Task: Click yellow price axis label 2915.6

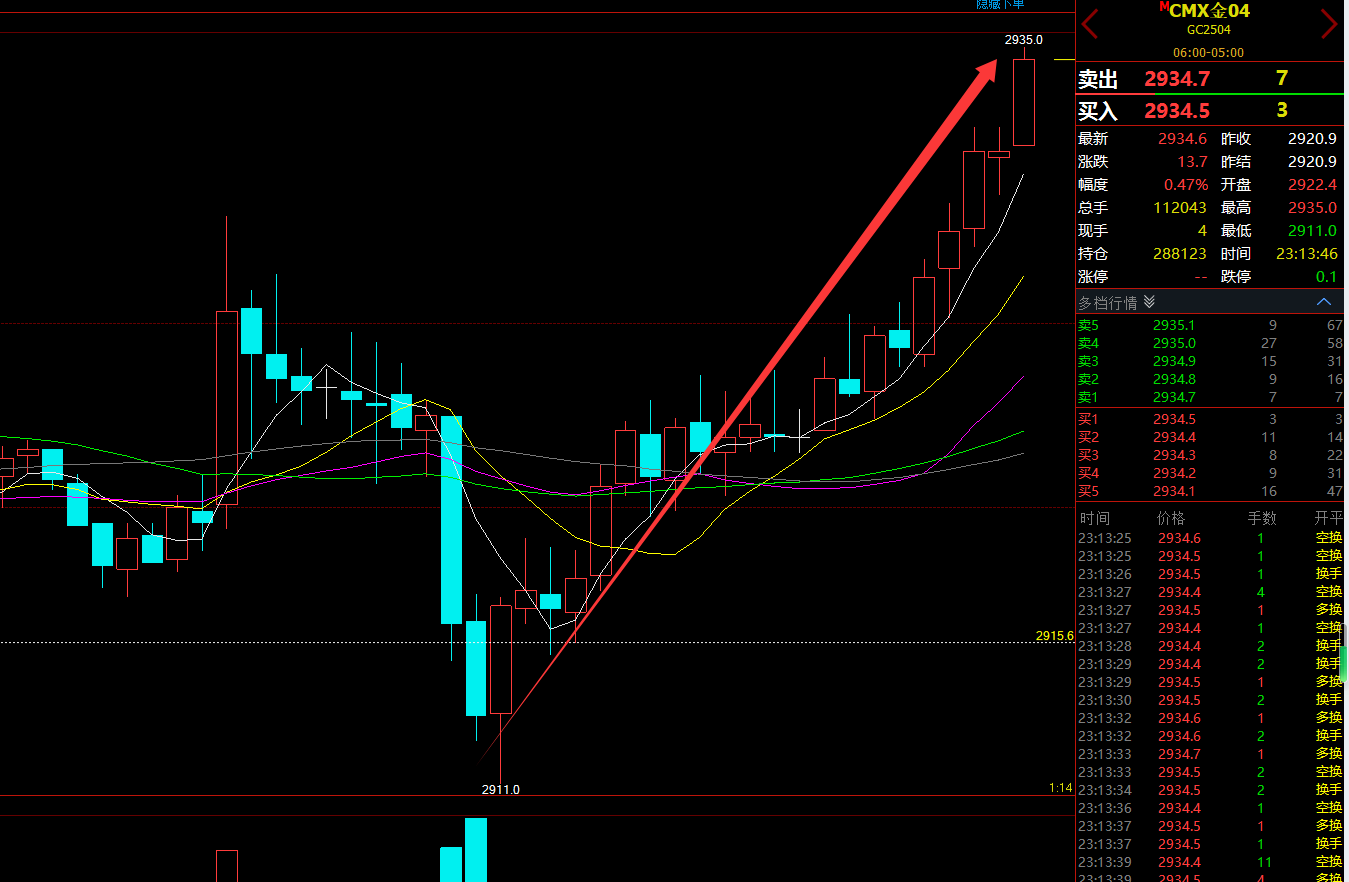Action: [x=1054, y=636]
